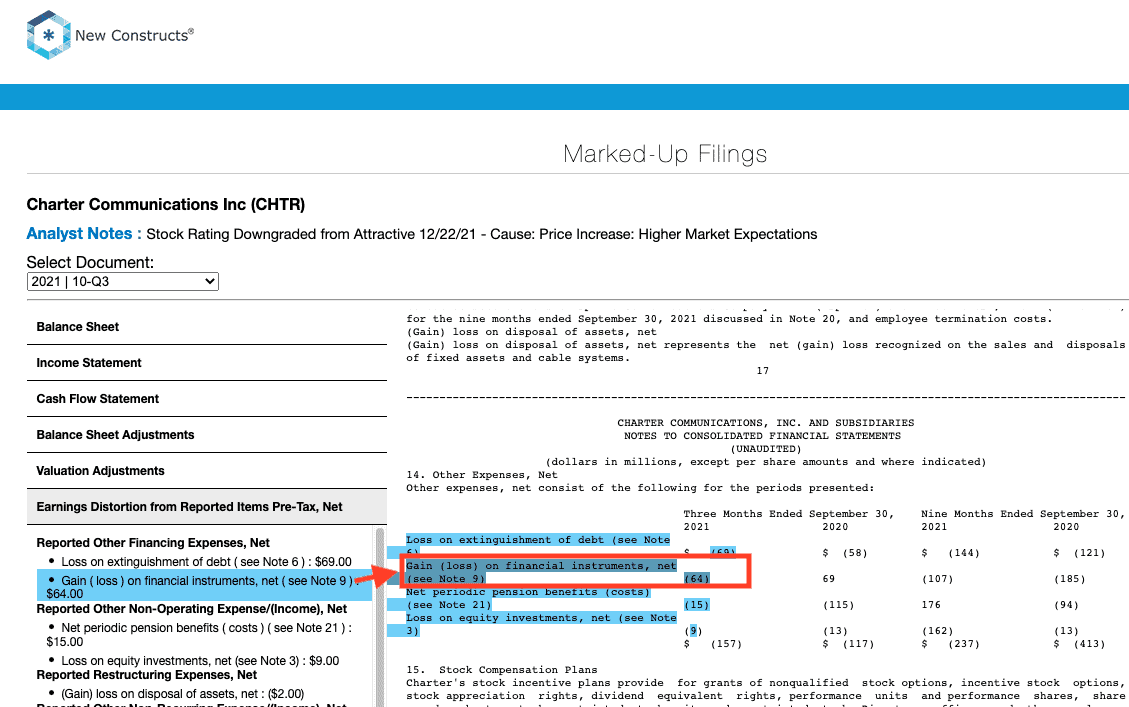Click Reported Other Financing Expenses, Net heading
Screen dimensions: 1129x707
coord(153,543)
